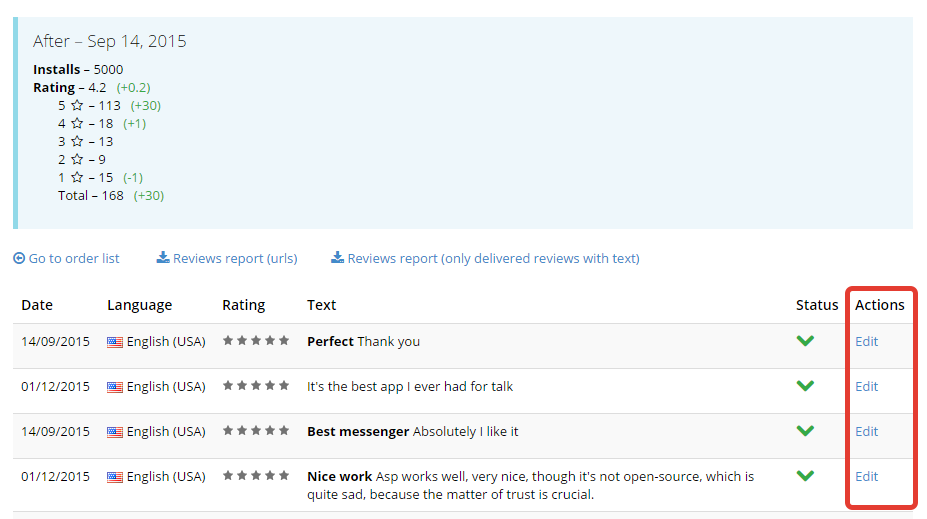Click the 4-star change value (+1)

pos(134,124)
